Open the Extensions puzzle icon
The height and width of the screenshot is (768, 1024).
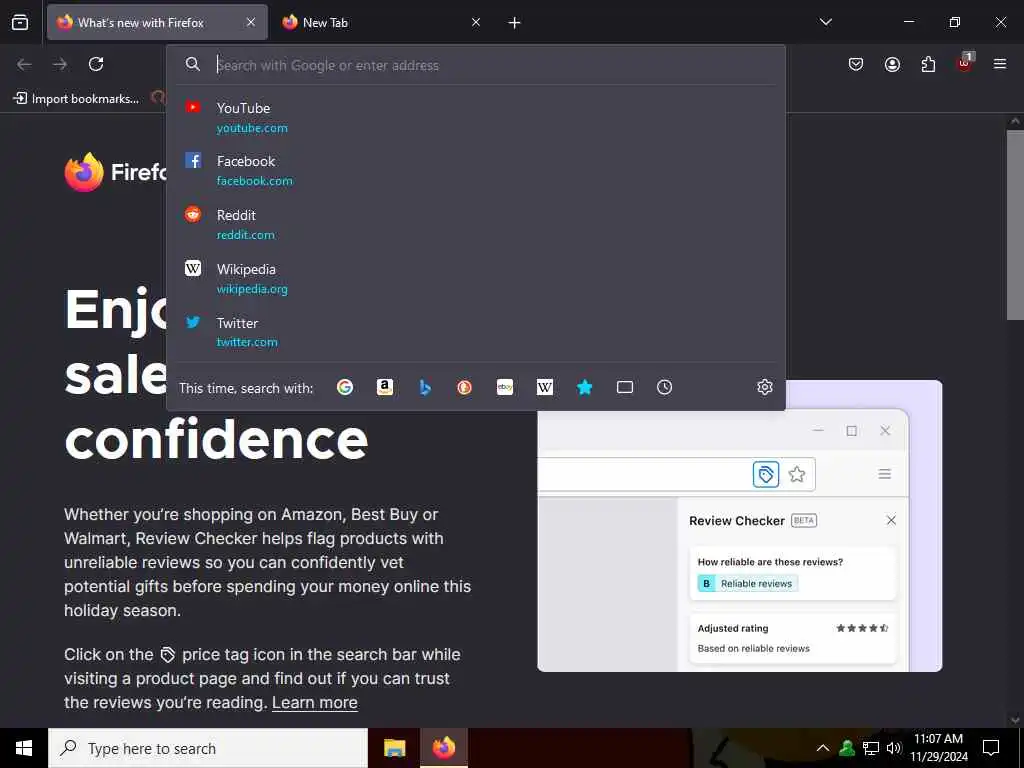coord(928,64)
